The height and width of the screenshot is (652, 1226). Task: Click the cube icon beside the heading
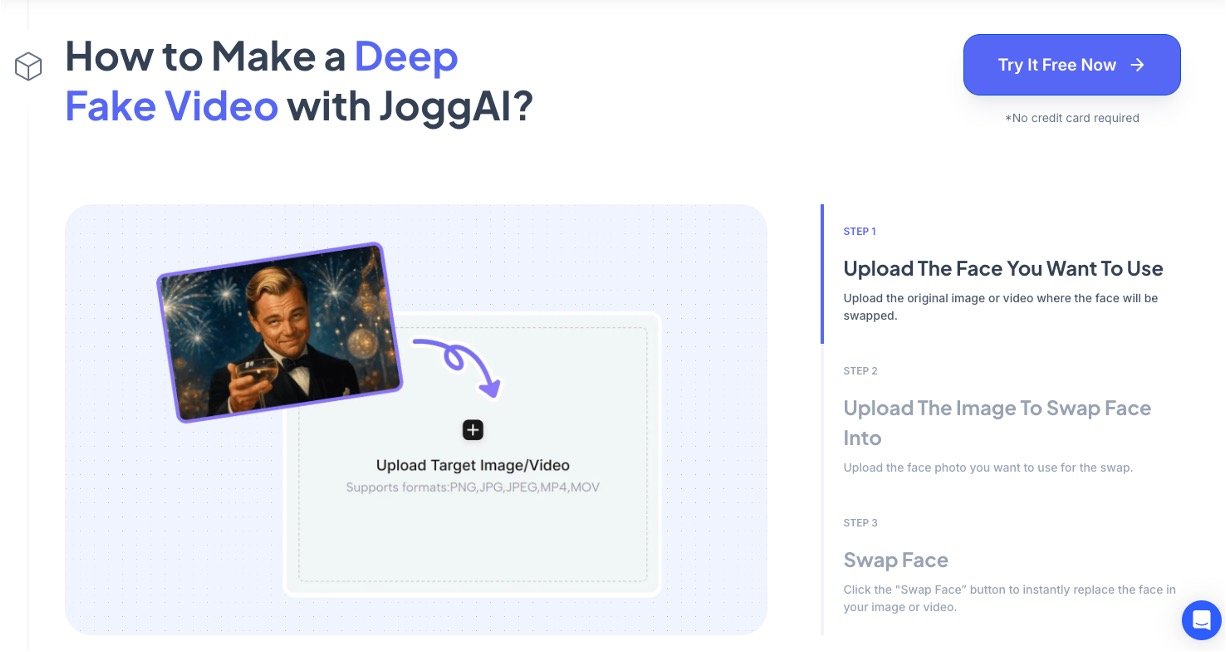28,66
